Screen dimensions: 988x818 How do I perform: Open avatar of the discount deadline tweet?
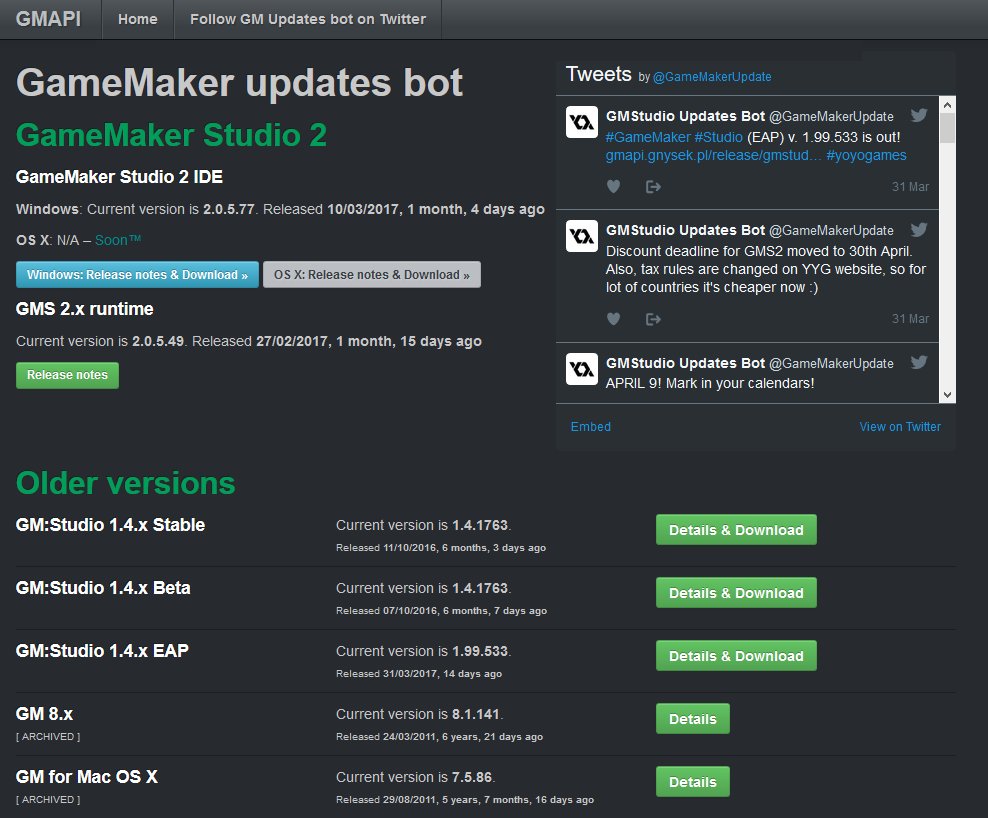[582, 236]
